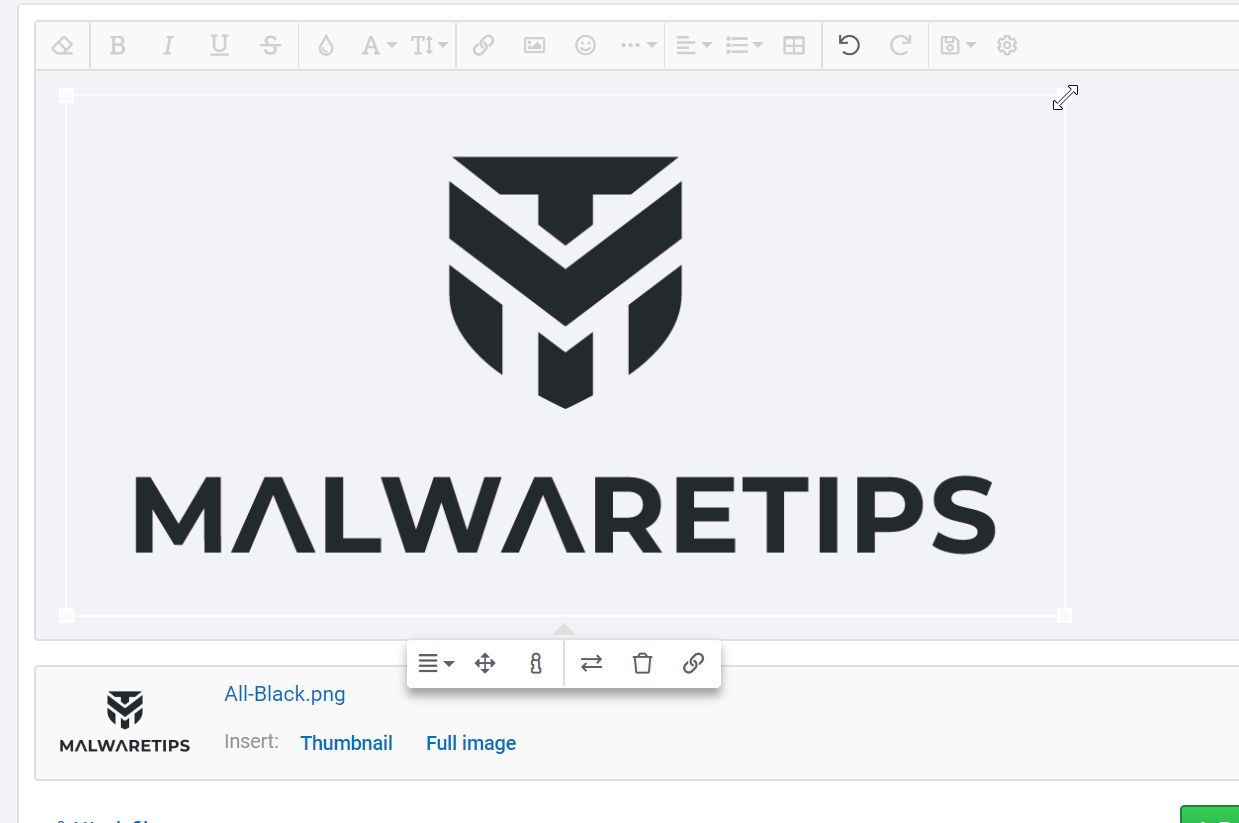This screenshot has width=1239, height=823.
Task: Click the All-Black.png attachment thumbnail
Action: 125,722
